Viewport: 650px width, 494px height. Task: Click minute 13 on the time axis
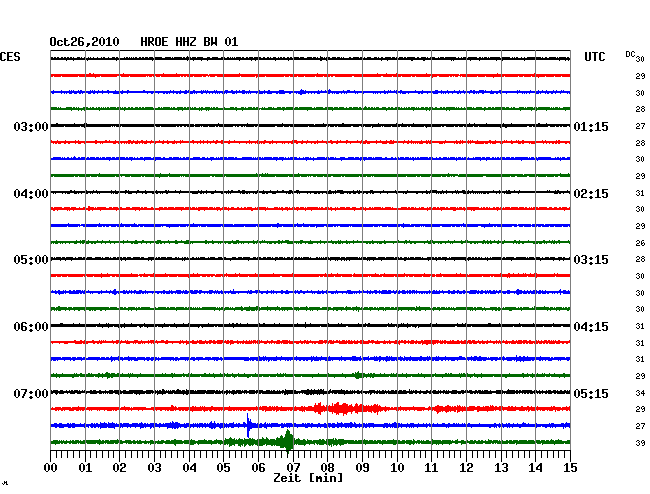[x=501, y=468]
